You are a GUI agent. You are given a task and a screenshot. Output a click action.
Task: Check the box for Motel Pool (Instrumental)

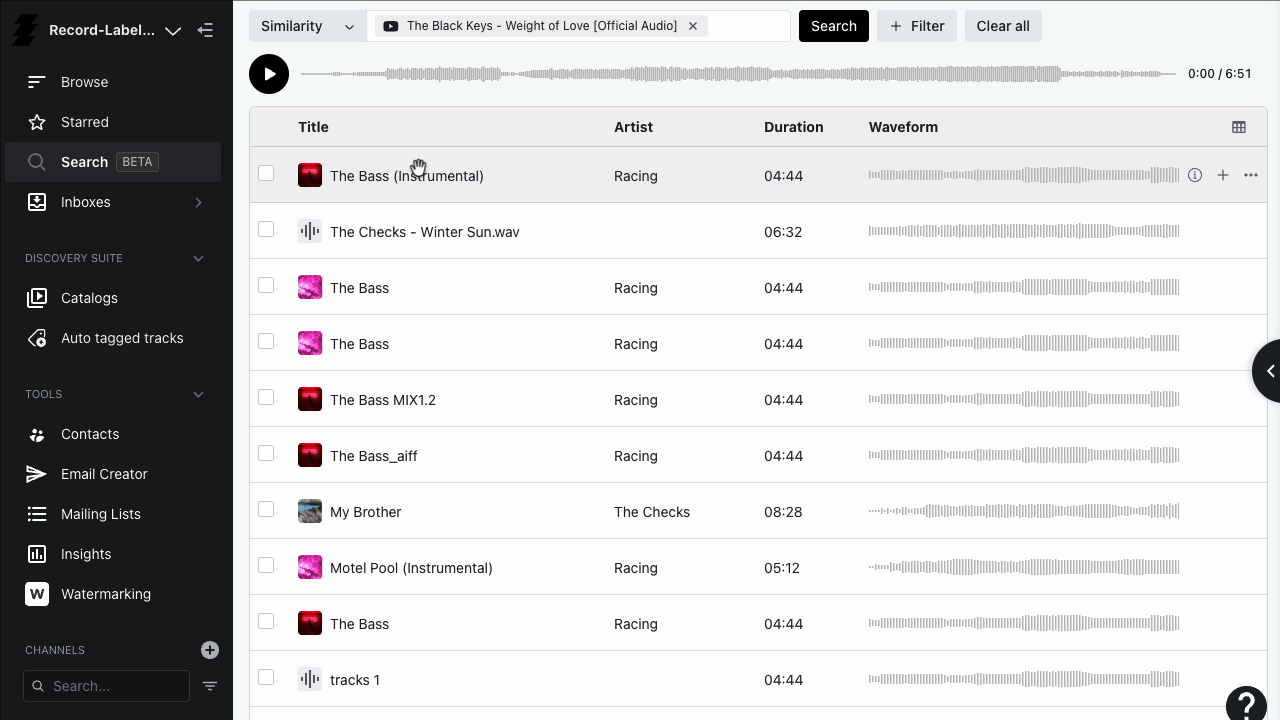click(x=266, y=565)
